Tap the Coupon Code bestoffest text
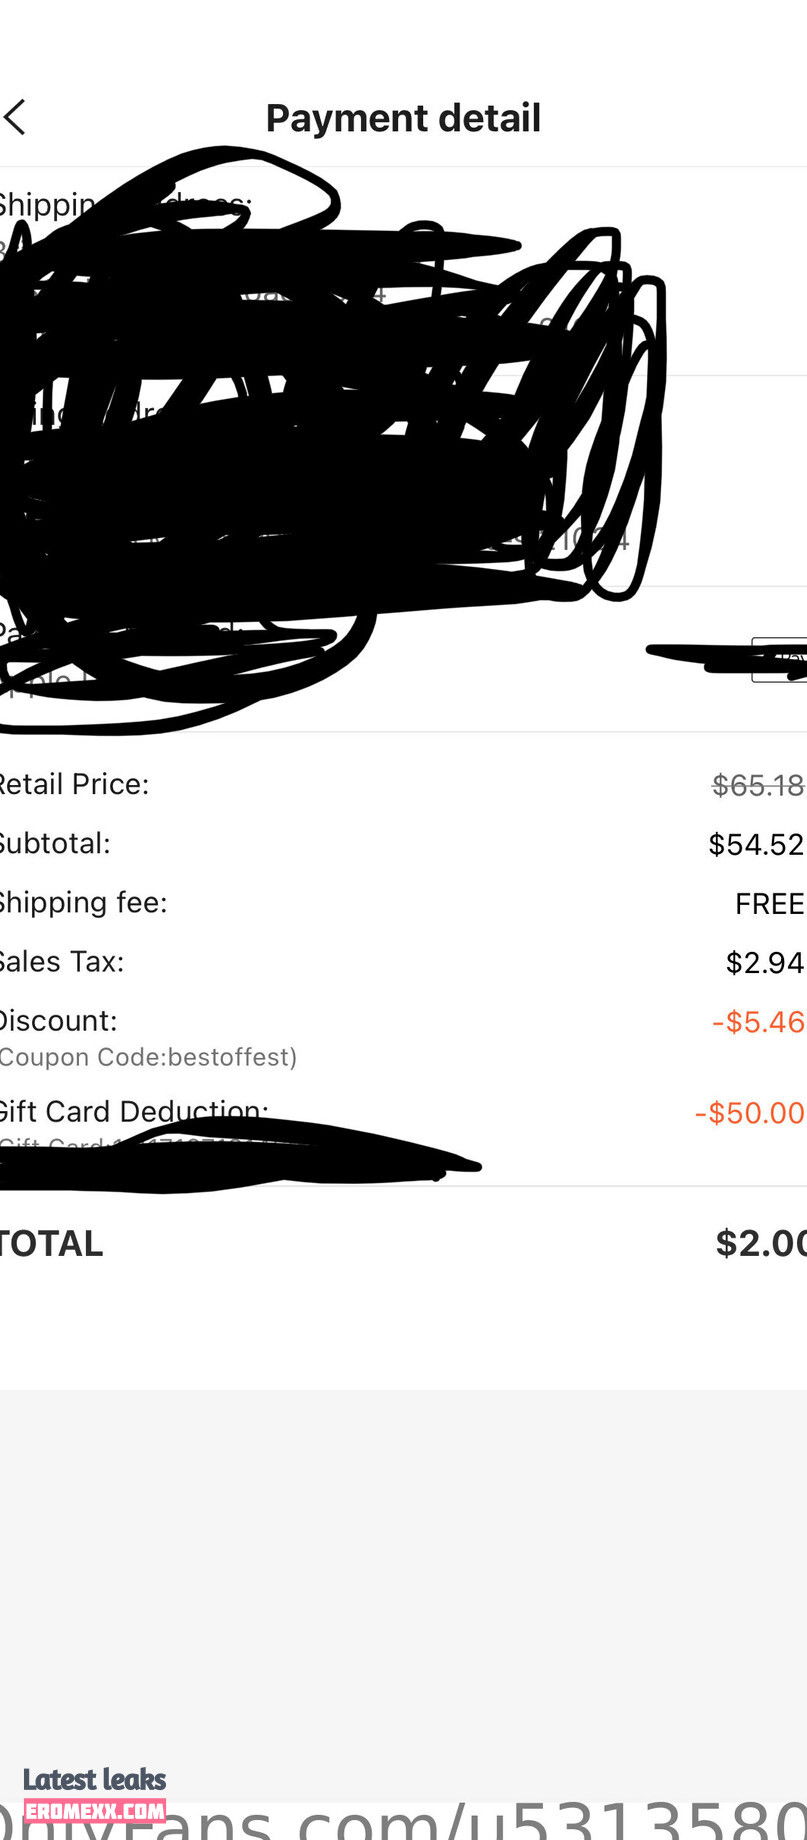The width and height of the screenshot is (807, 1840). (148, 1057)
